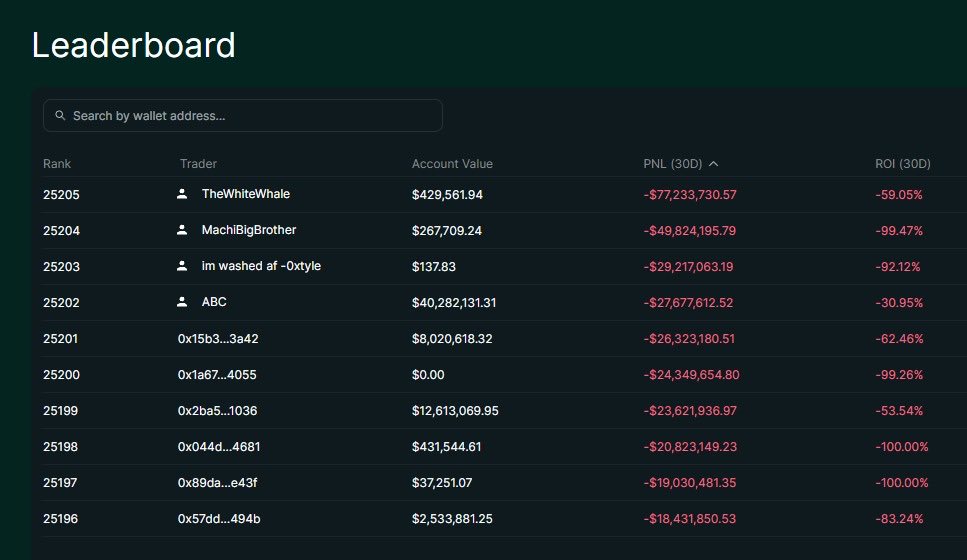Click rank 25197

tap(60, 482)
